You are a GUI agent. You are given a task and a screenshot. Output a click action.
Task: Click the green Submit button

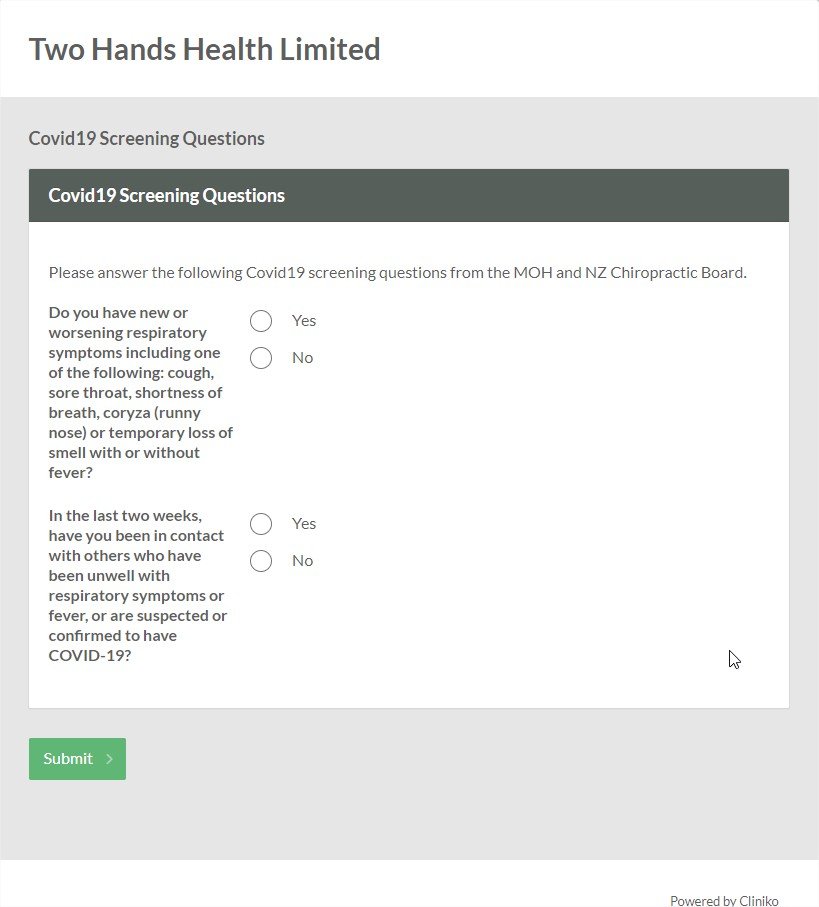[77, 758]
